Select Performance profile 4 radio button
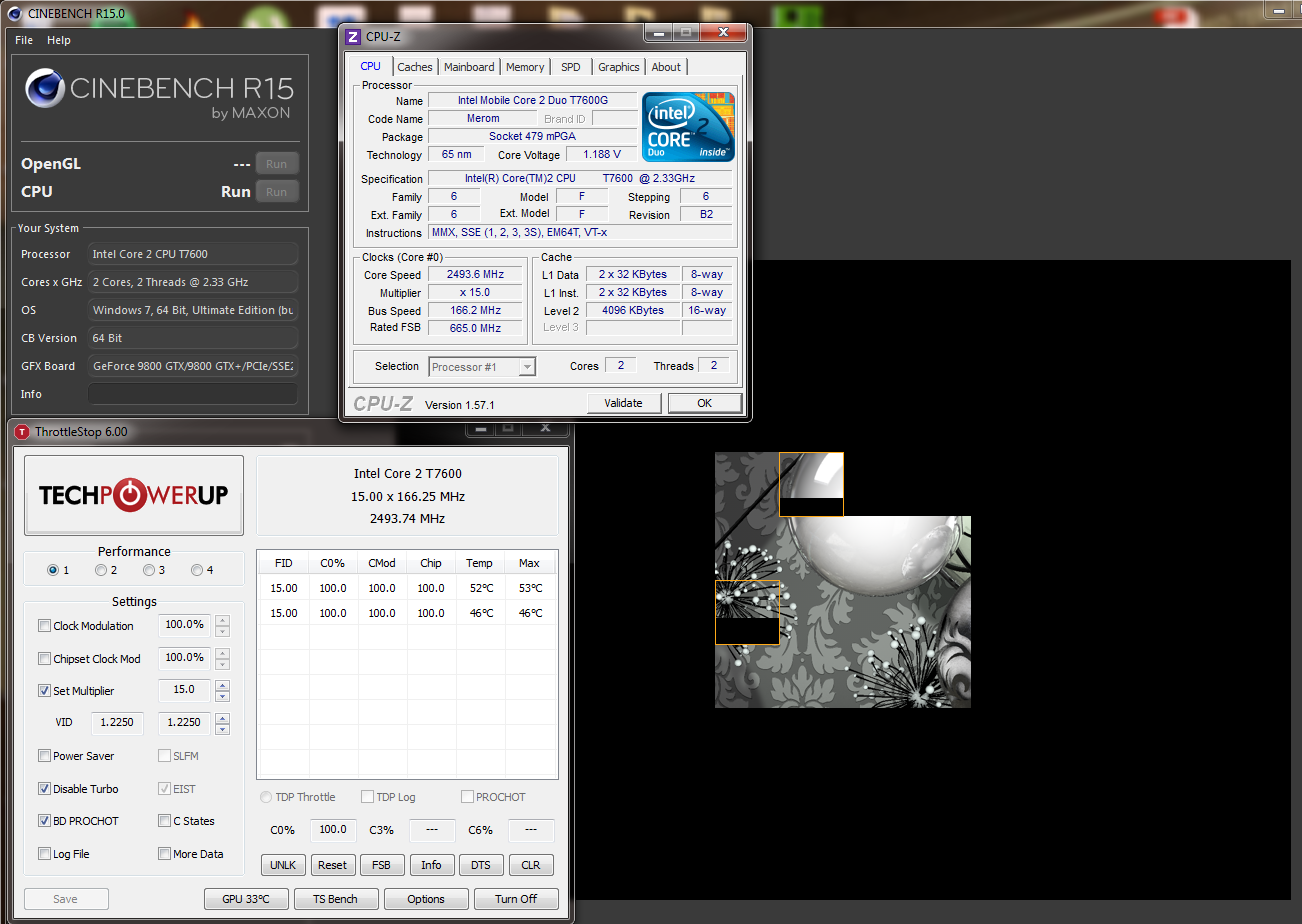Screen dimensions: 1302x924 point(197,570)
